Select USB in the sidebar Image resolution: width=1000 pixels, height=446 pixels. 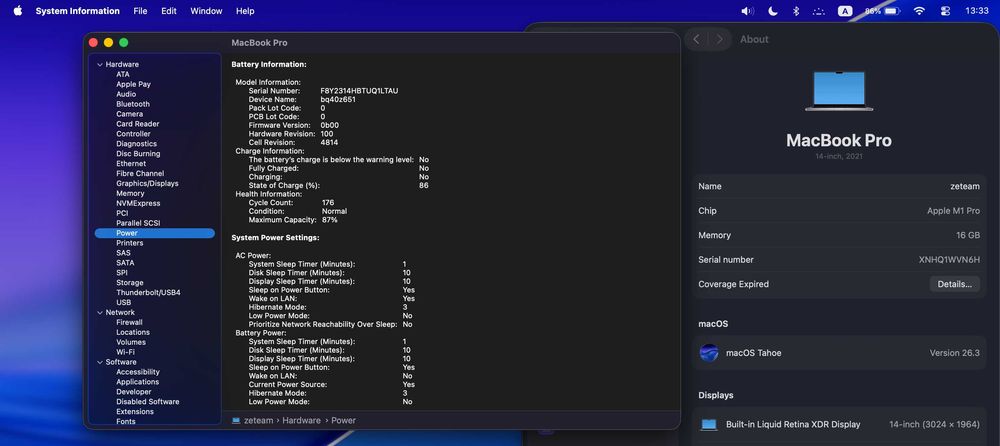(x=124, y=302)
